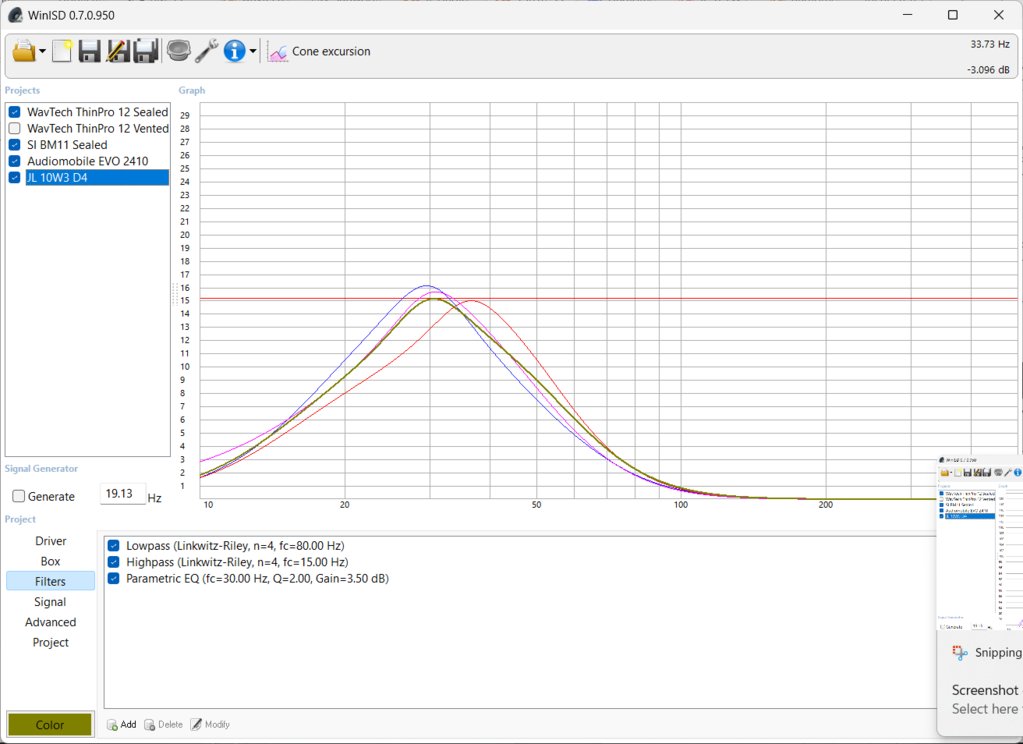Click the Snipping Tool notification icon
Image resolution: width=1023 pixels, height=744 pixels.
(x=959, y=652)
